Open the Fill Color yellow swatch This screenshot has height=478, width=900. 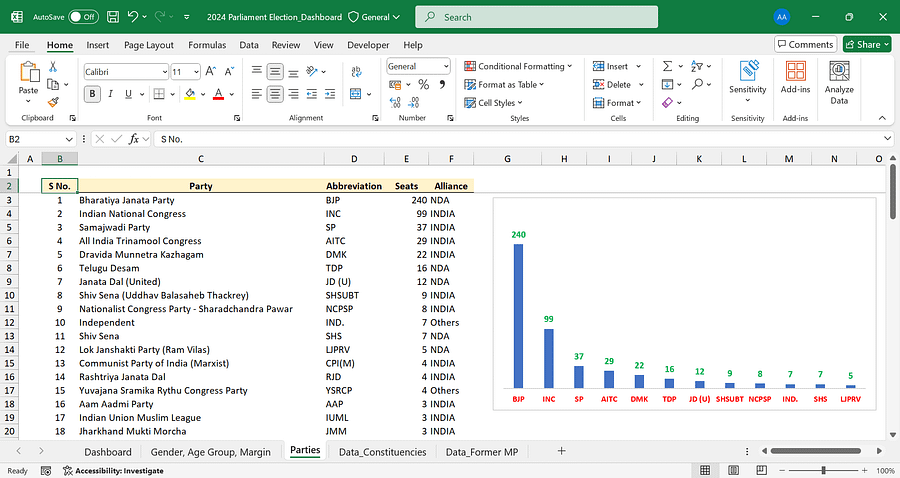(x=190, y=94)
